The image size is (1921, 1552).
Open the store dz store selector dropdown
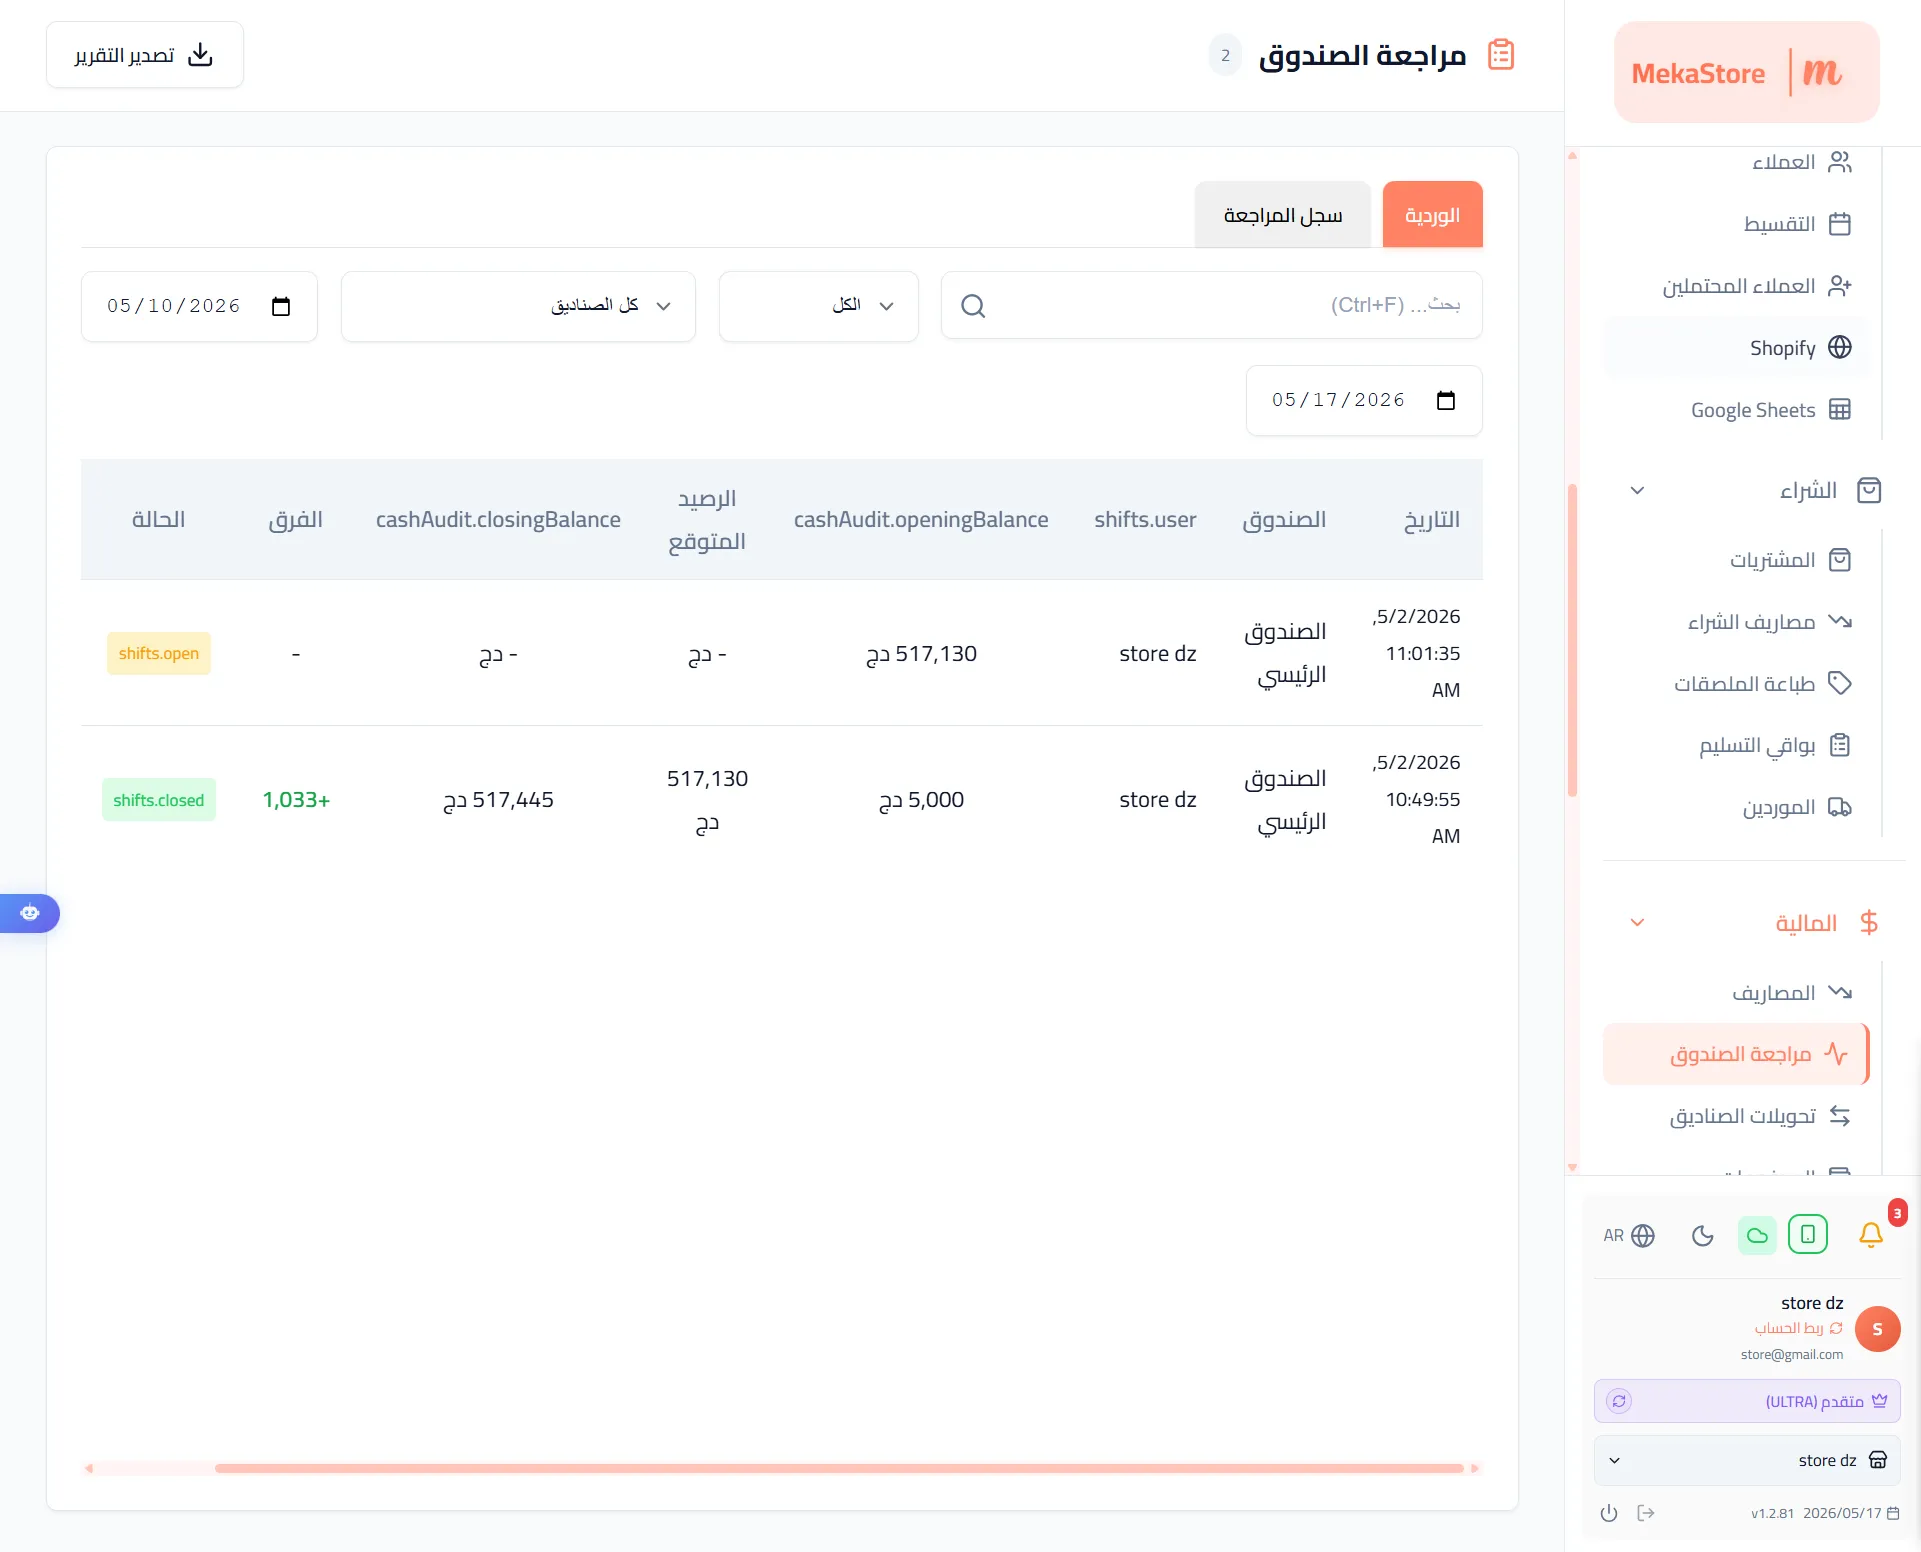tap(1746, 1460)
